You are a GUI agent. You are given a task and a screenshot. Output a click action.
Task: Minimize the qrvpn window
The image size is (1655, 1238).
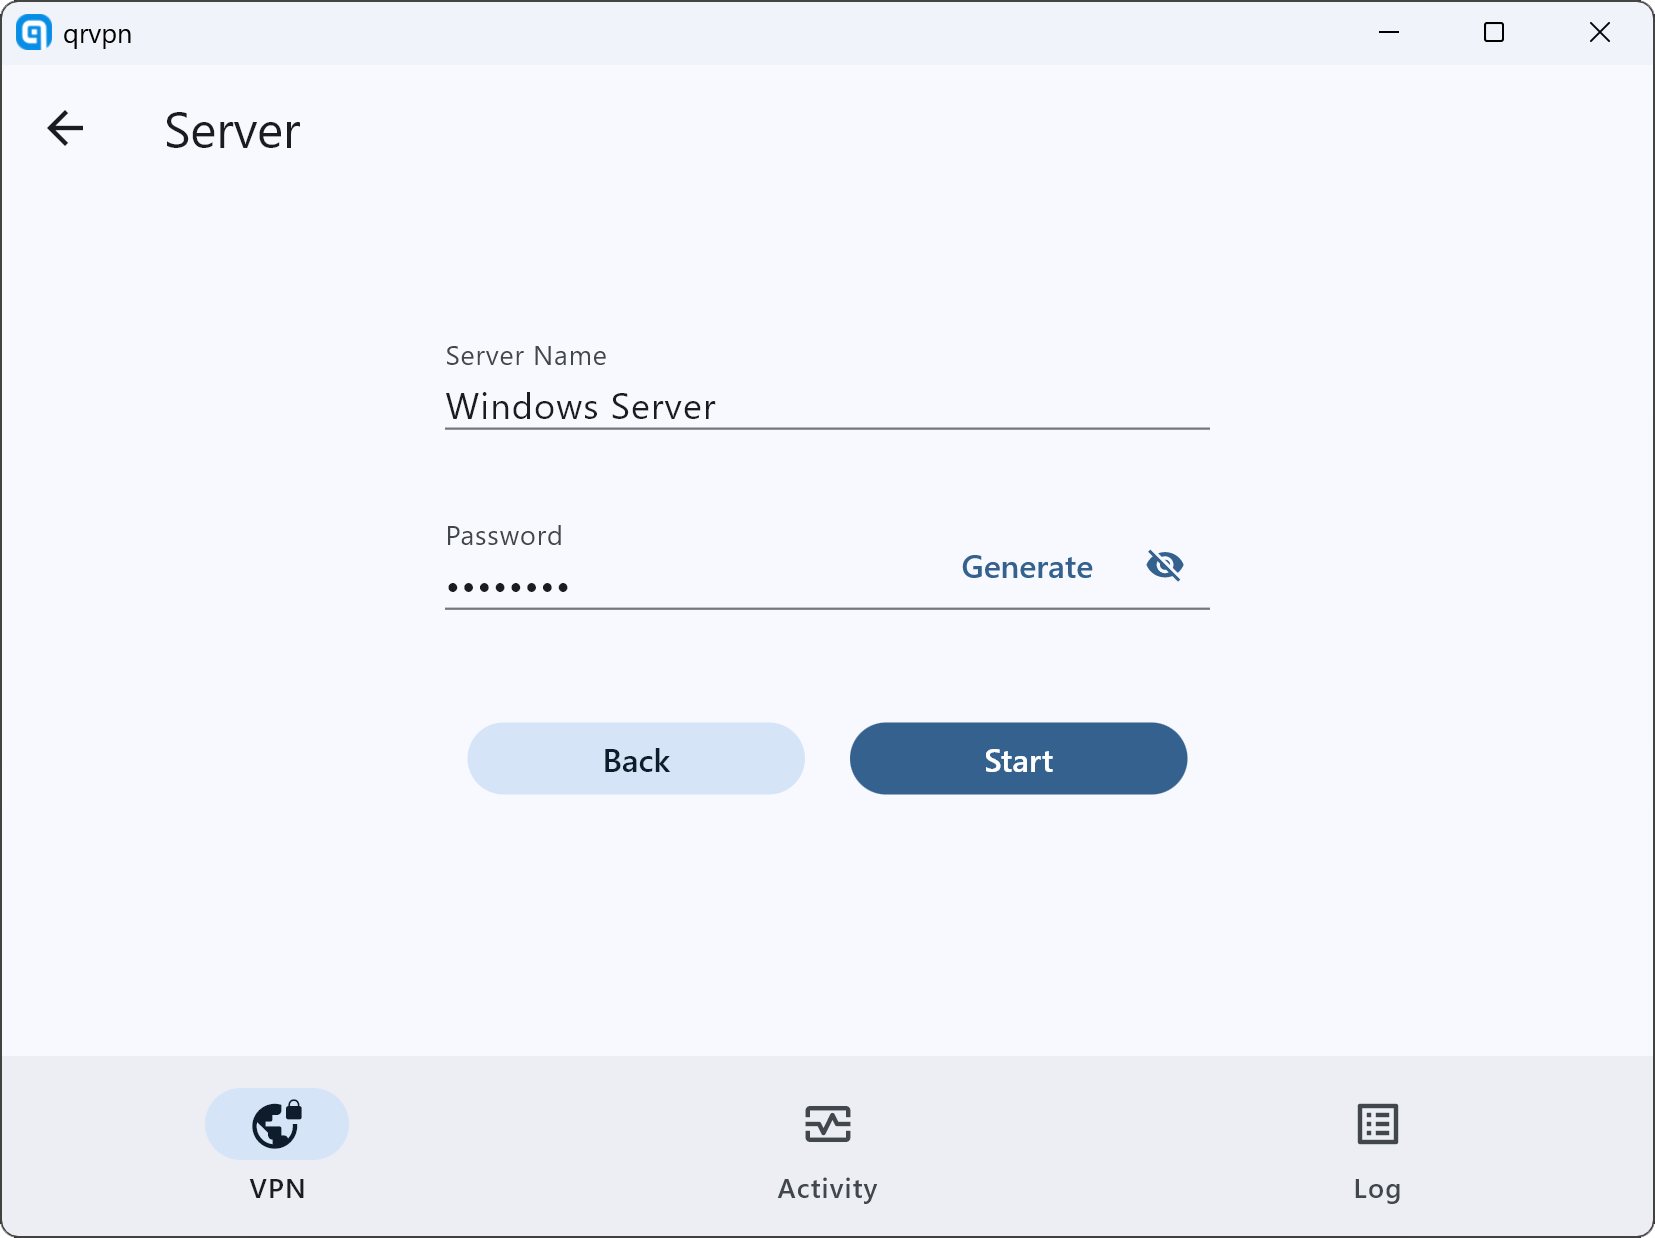pos(1388,33)
